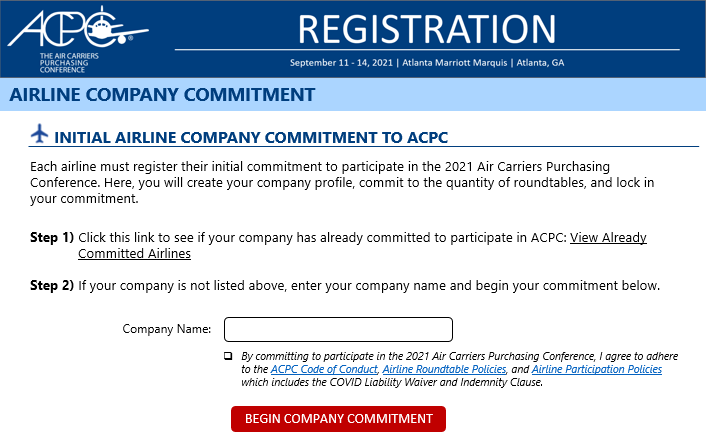
Task: Open the Airline Roundtable Policies link
Action: point(444,369)
